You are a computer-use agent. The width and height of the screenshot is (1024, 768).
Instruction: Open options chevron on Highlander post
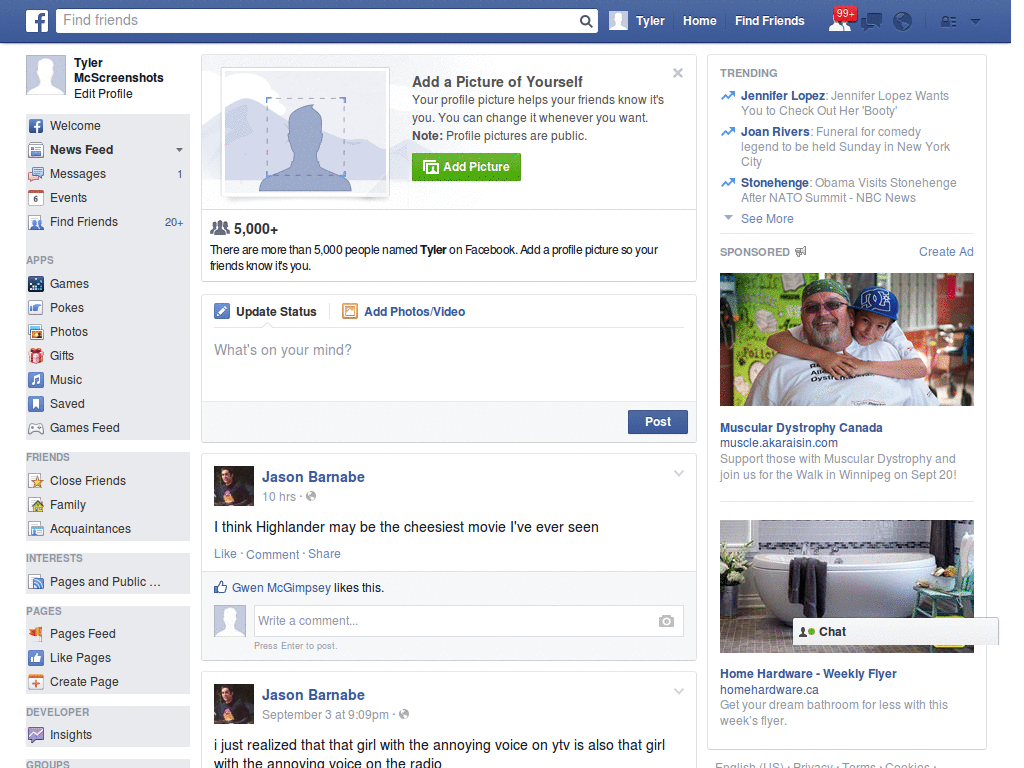pyautogui.click(x=679, y=473)
